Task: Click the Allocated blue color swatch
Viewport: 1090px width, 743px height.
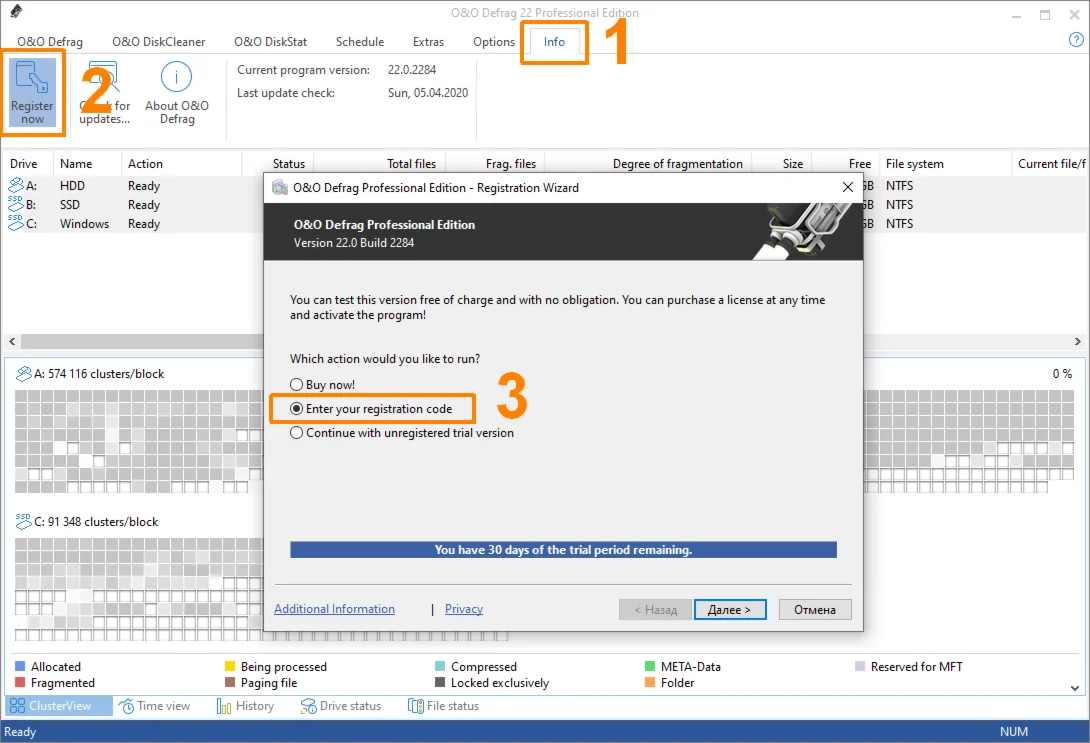Action: pyautogui.click(x=20, y=666)
